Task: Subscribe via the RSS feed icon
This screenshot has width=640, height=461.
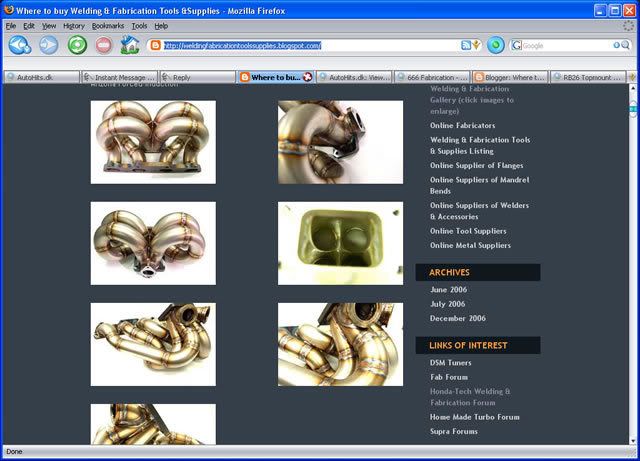Action: [465, 45]
